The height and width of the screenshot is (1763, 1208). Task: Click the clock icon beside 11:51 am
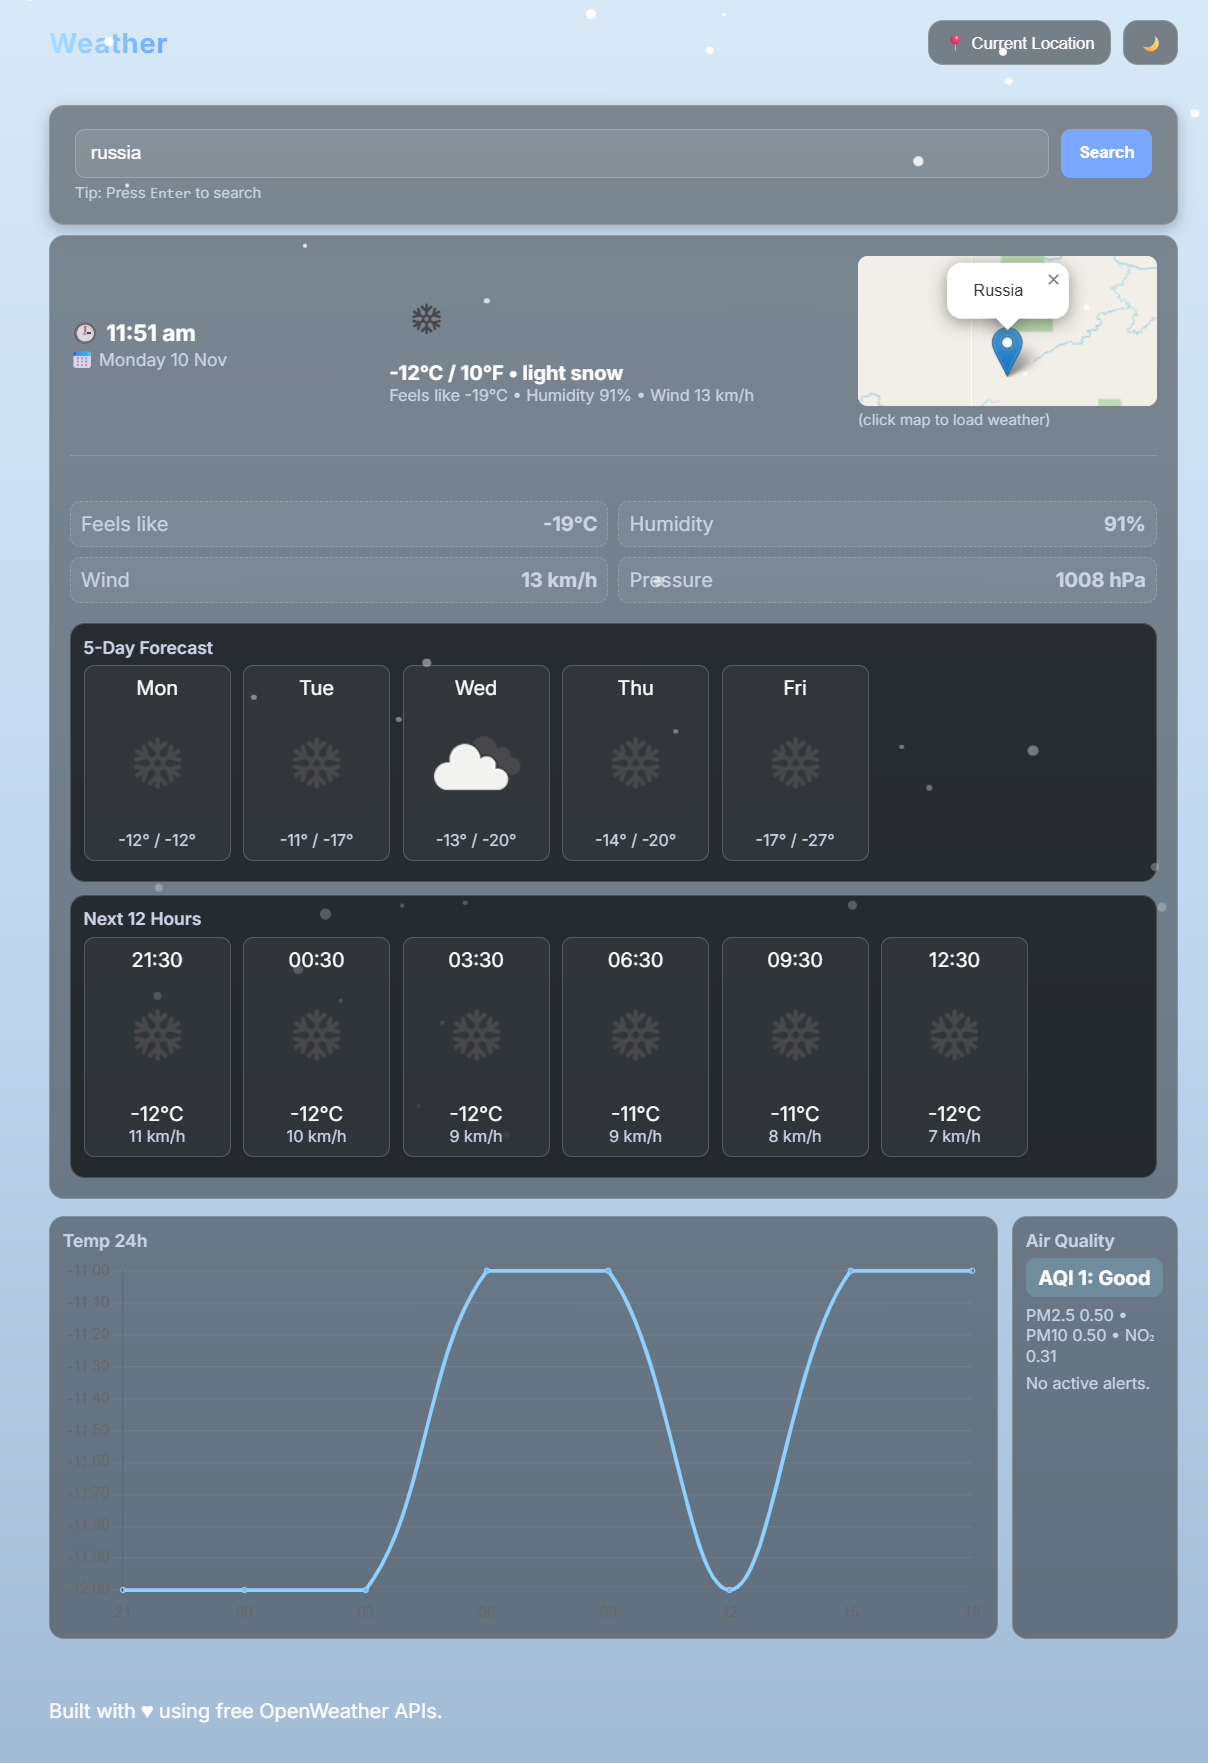(x=85, y=333)
